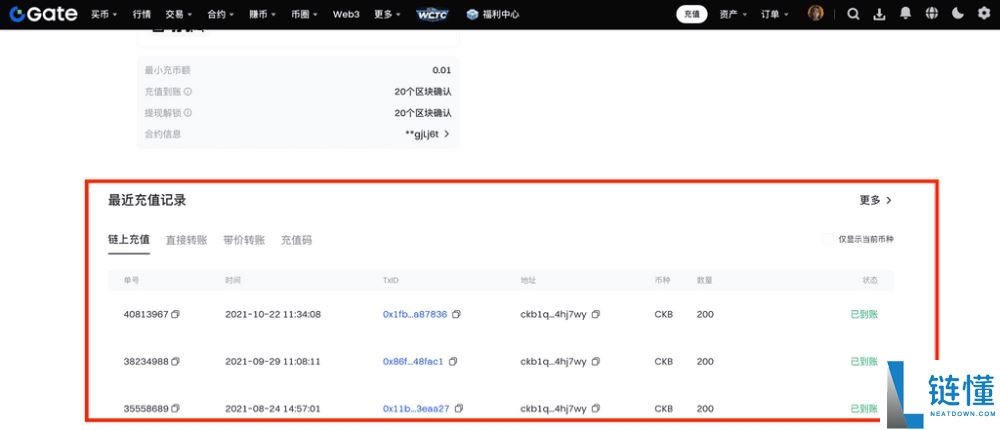Click the download app icon
Viewport: 1000px width, 430px height.
point(879,14)
